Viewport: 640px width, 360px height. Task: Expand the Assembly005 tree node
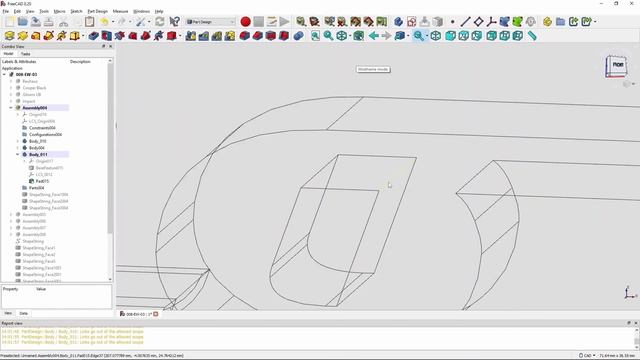(11, 214)
